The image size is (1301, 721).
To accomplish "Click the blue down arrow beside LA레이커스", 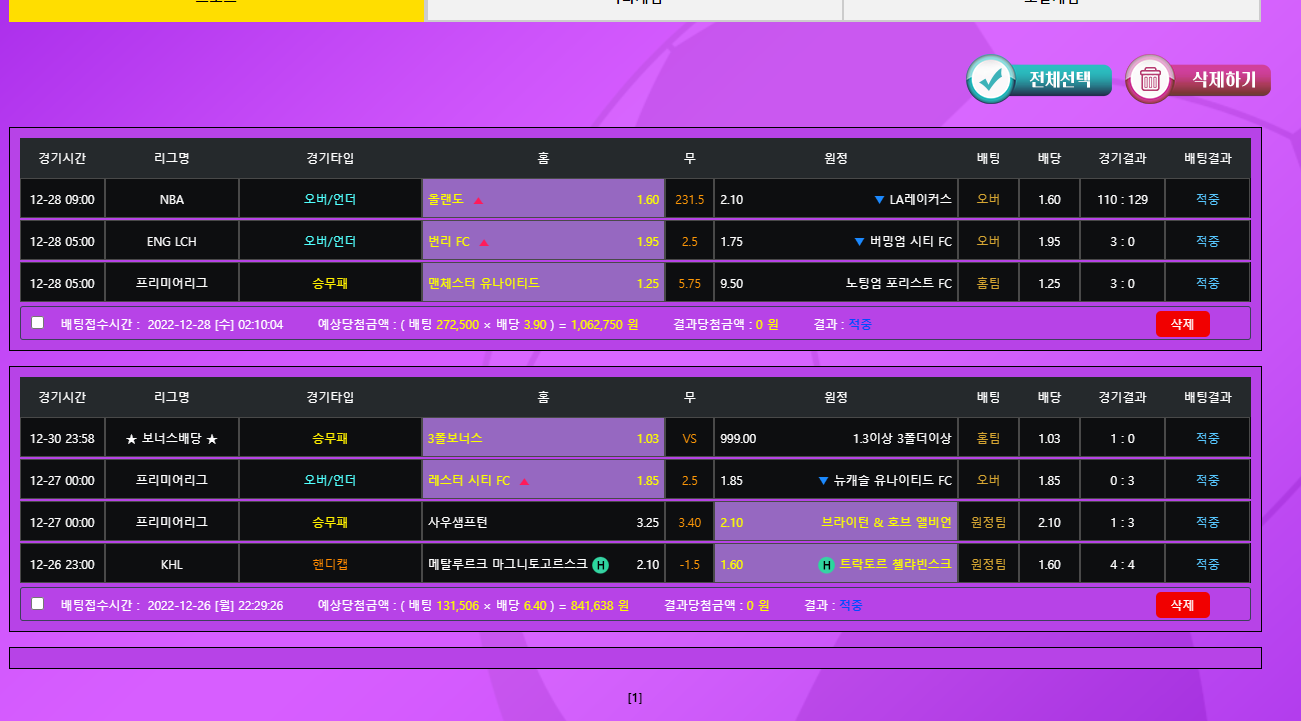I will pyautogui.click(x=879, y=200).
